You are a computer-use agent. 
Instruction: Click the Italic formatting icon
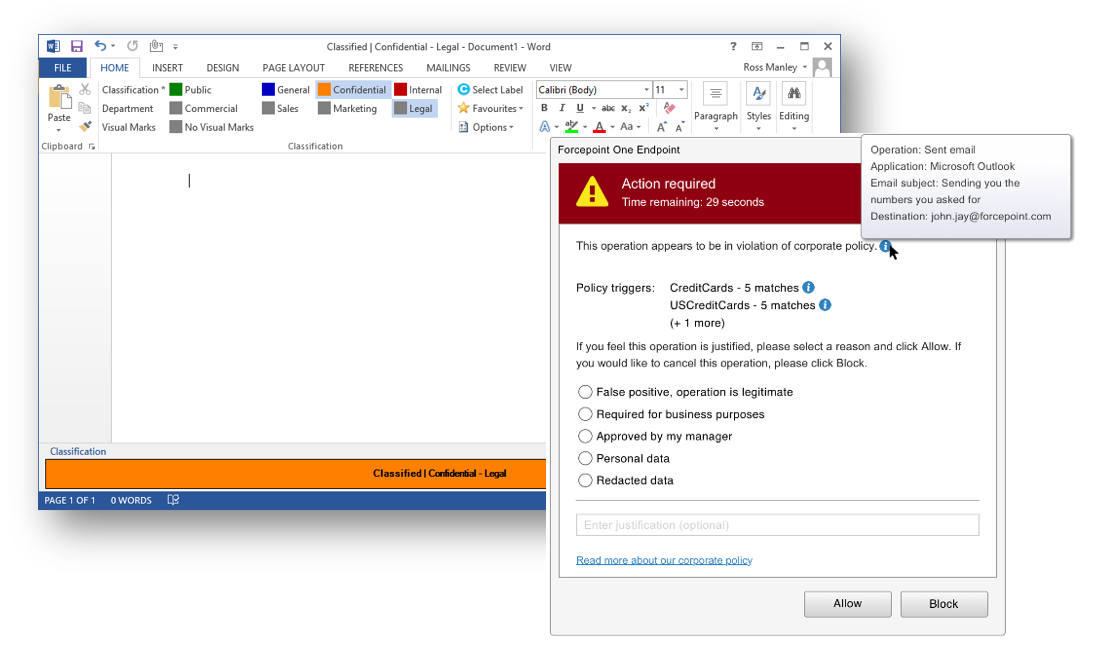click(x=562, y=108)
